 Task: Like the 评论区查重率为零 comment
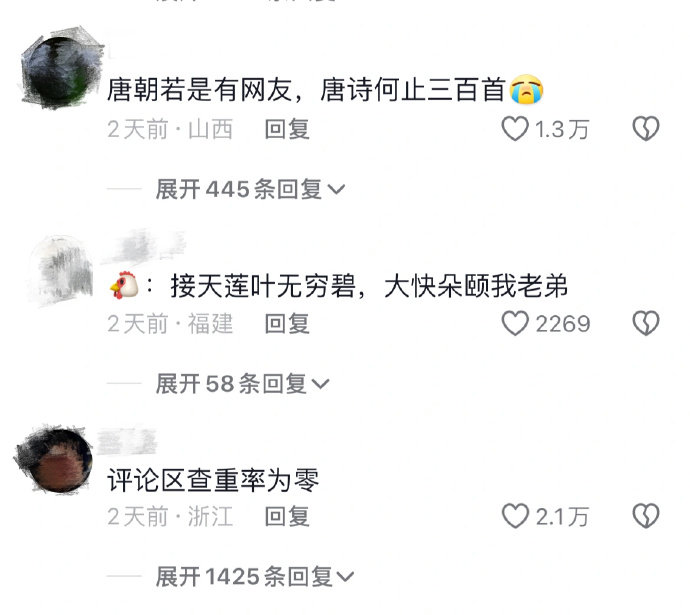pos(515,516)
